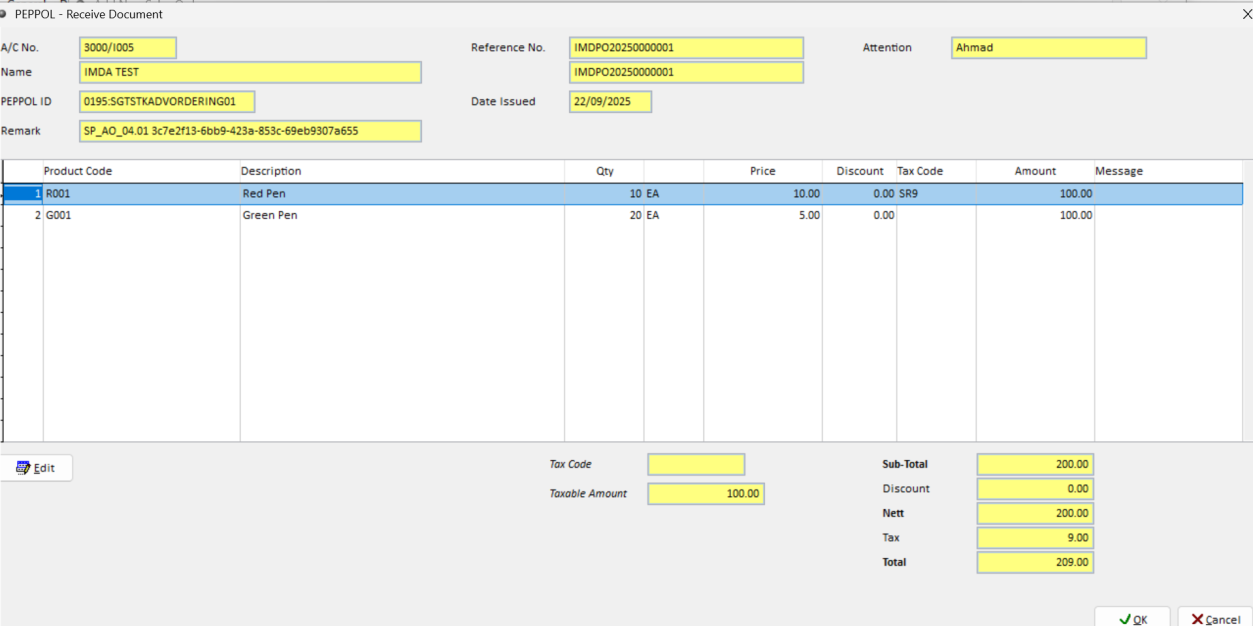The width and height of the screenshot is (1253, 626).
Task: Click amount 100.00 in the Green Pen row
Action: pyautogui.click(x=1035, y=215)
